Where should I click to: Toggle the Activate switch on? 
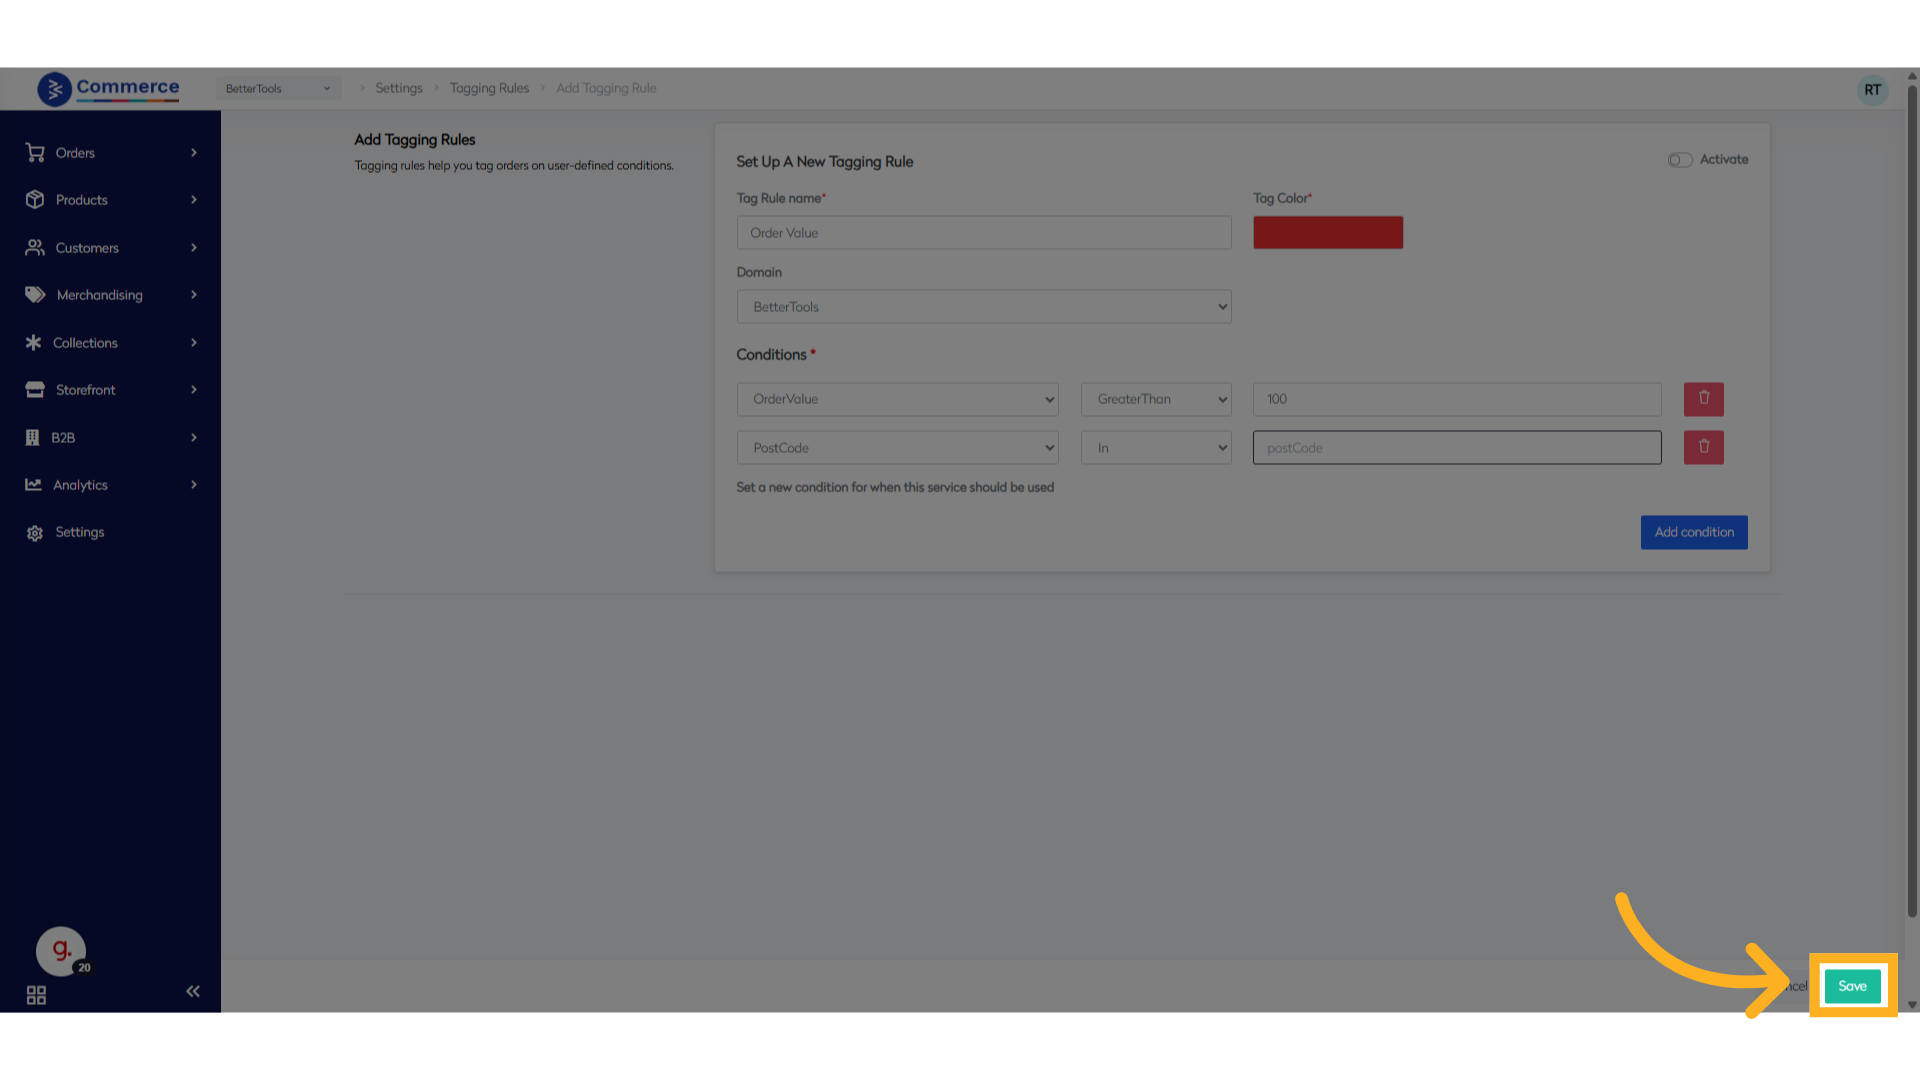(1679, 160)
